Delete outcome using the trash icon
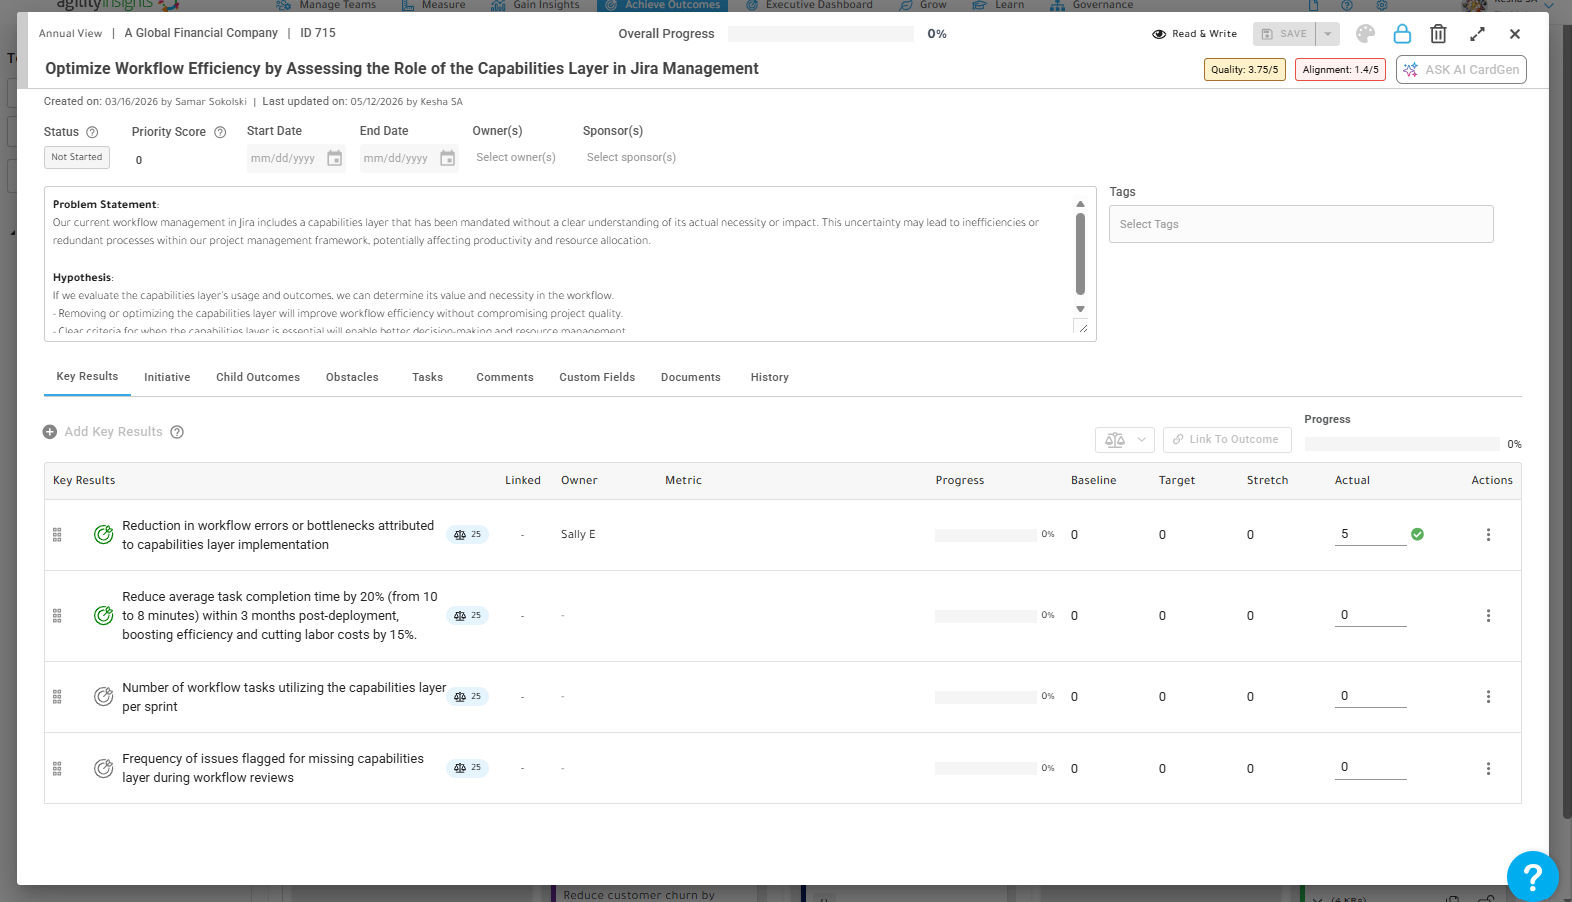The width and height of the screenshot is (1572, 902). 1438,34
